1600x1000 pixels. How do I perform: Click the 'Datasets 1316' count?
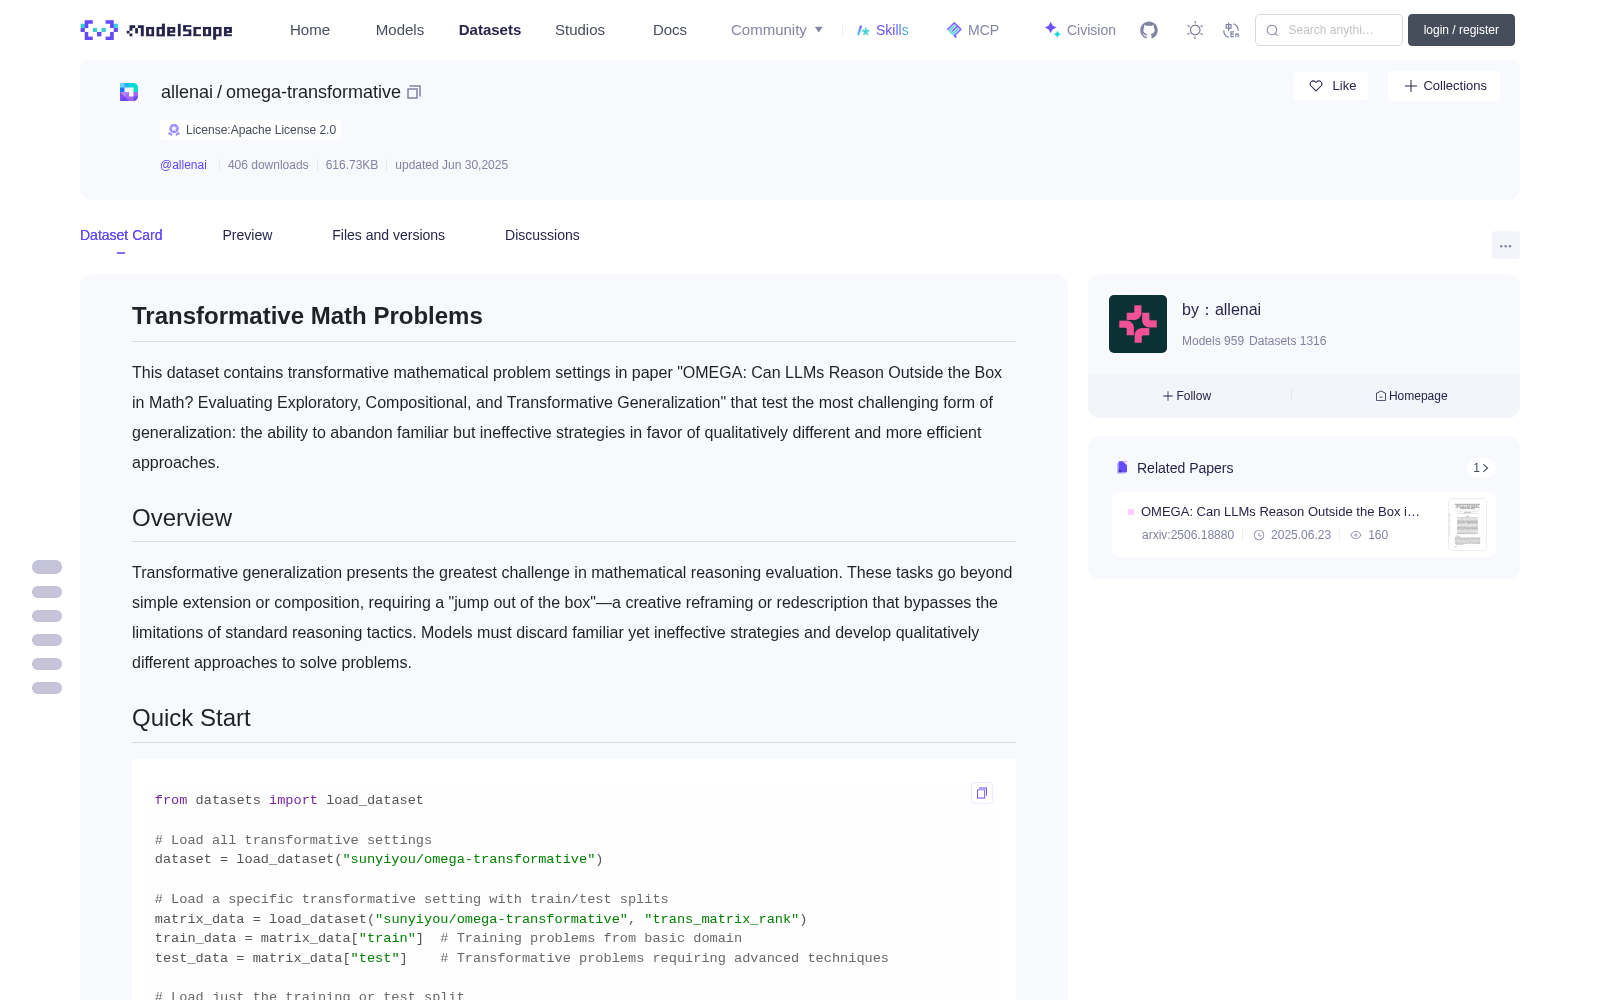click(x=1288, y=341)
